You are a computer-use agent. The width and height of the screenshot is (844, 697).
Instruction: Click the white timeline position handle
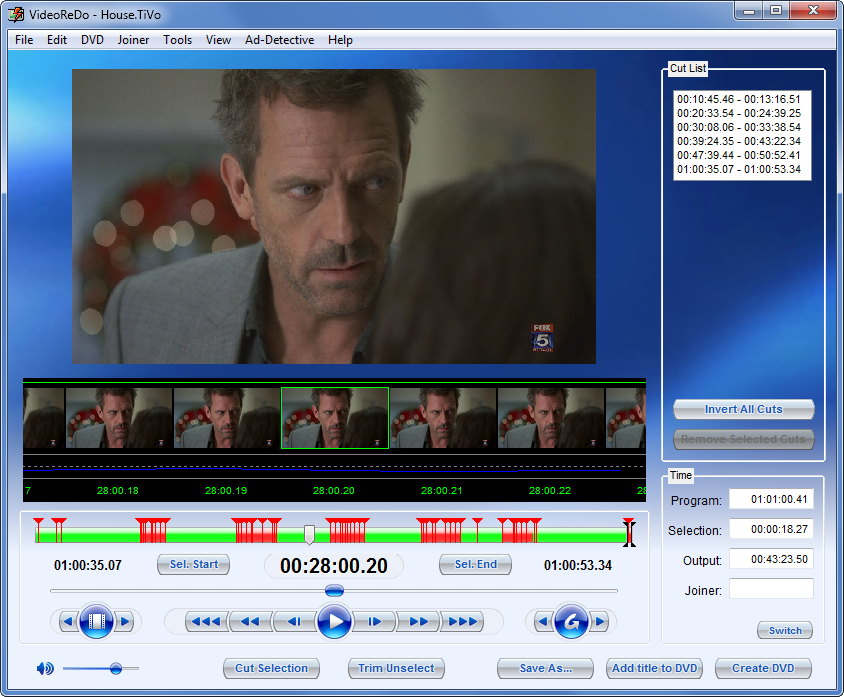pos(309,534)
